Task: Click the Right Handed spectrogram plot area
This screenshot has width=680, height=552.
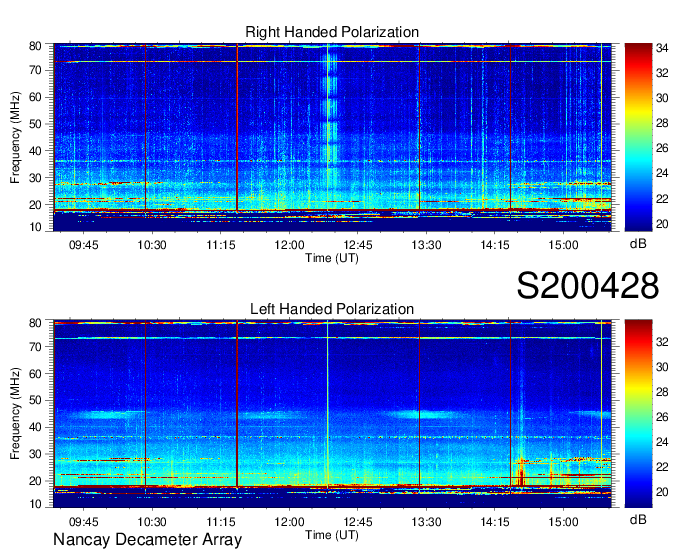Action: coord(332,137)
